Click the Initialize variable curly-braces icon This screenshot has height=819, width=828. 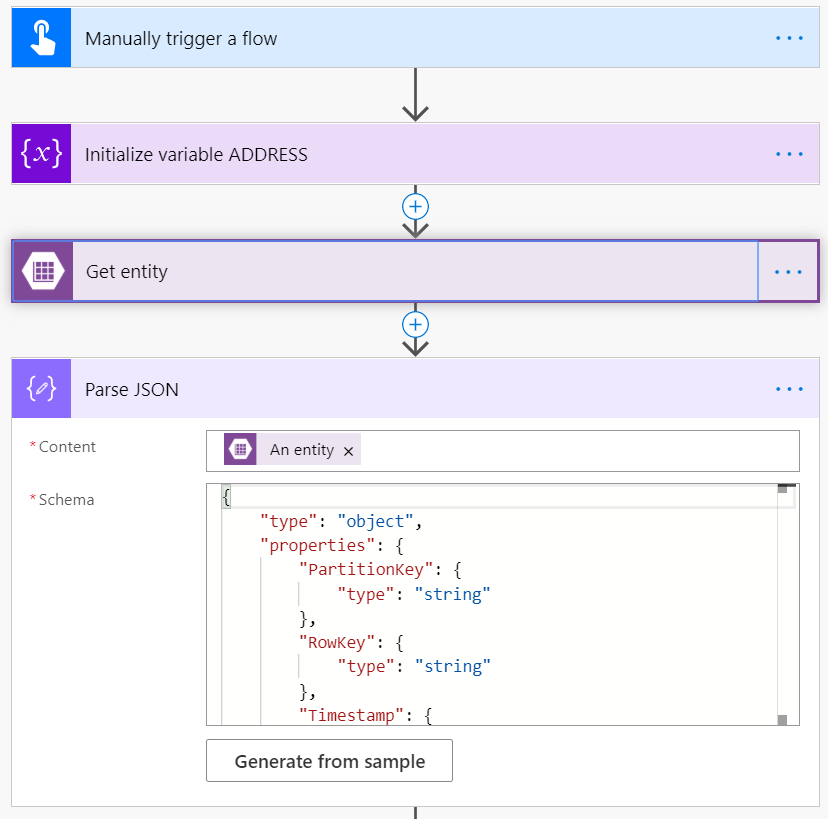pos(40,153)
